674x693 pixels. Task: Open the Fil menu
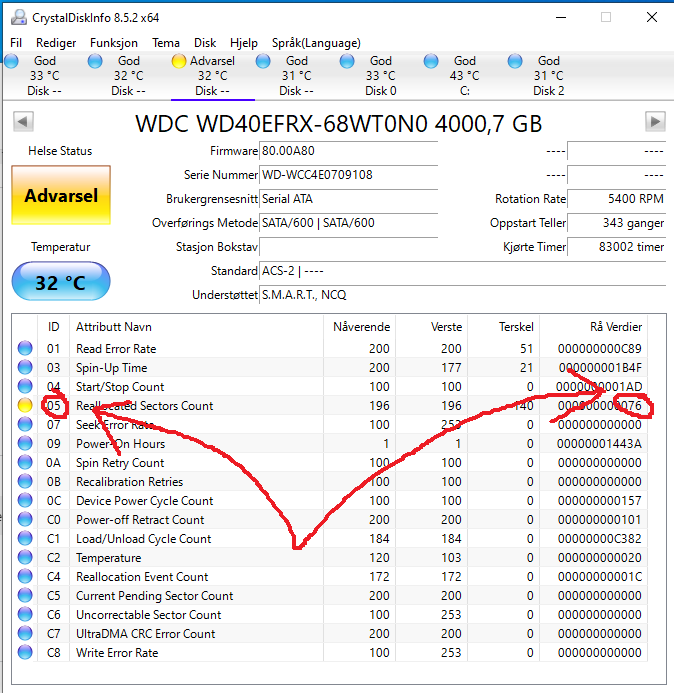point(16,43)
